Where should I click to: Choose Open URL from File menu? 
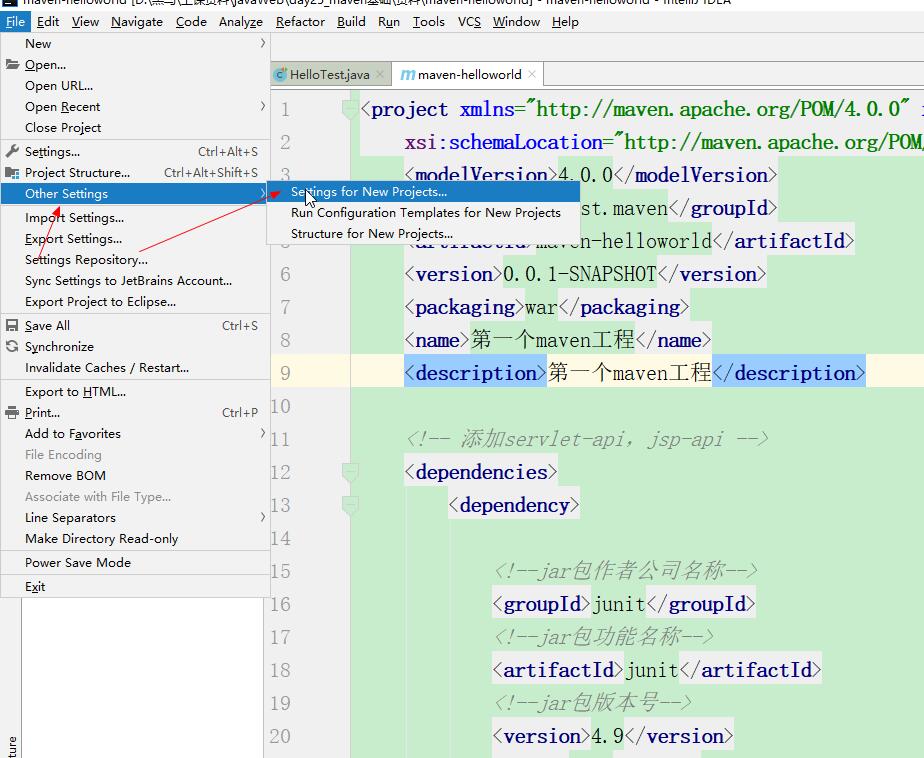pyautogui.click(x=135, y=85)
